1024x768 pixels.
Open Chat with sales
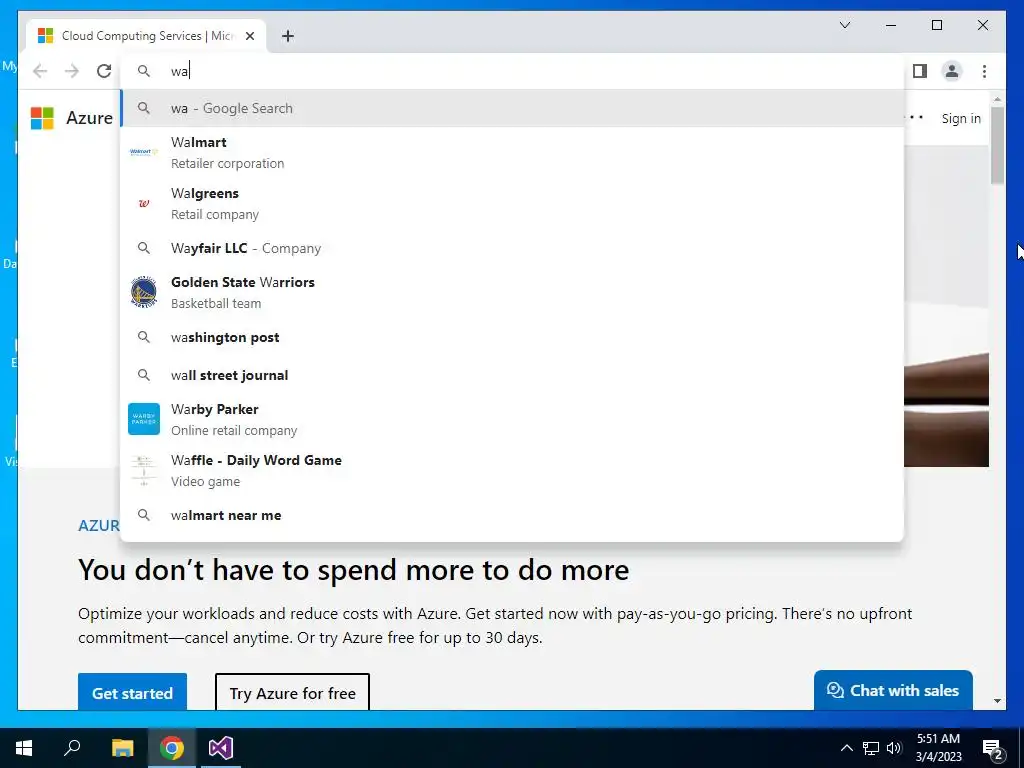[x=893, y=690]
